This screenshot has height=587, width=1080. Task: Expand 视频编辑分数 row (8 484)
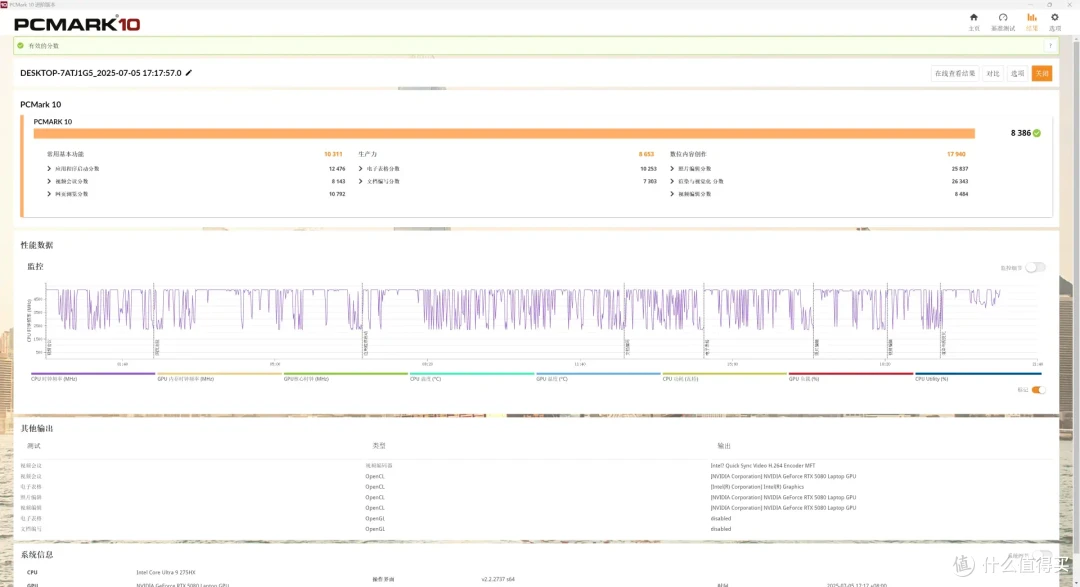pyautogui.click(x=672, y=194)
